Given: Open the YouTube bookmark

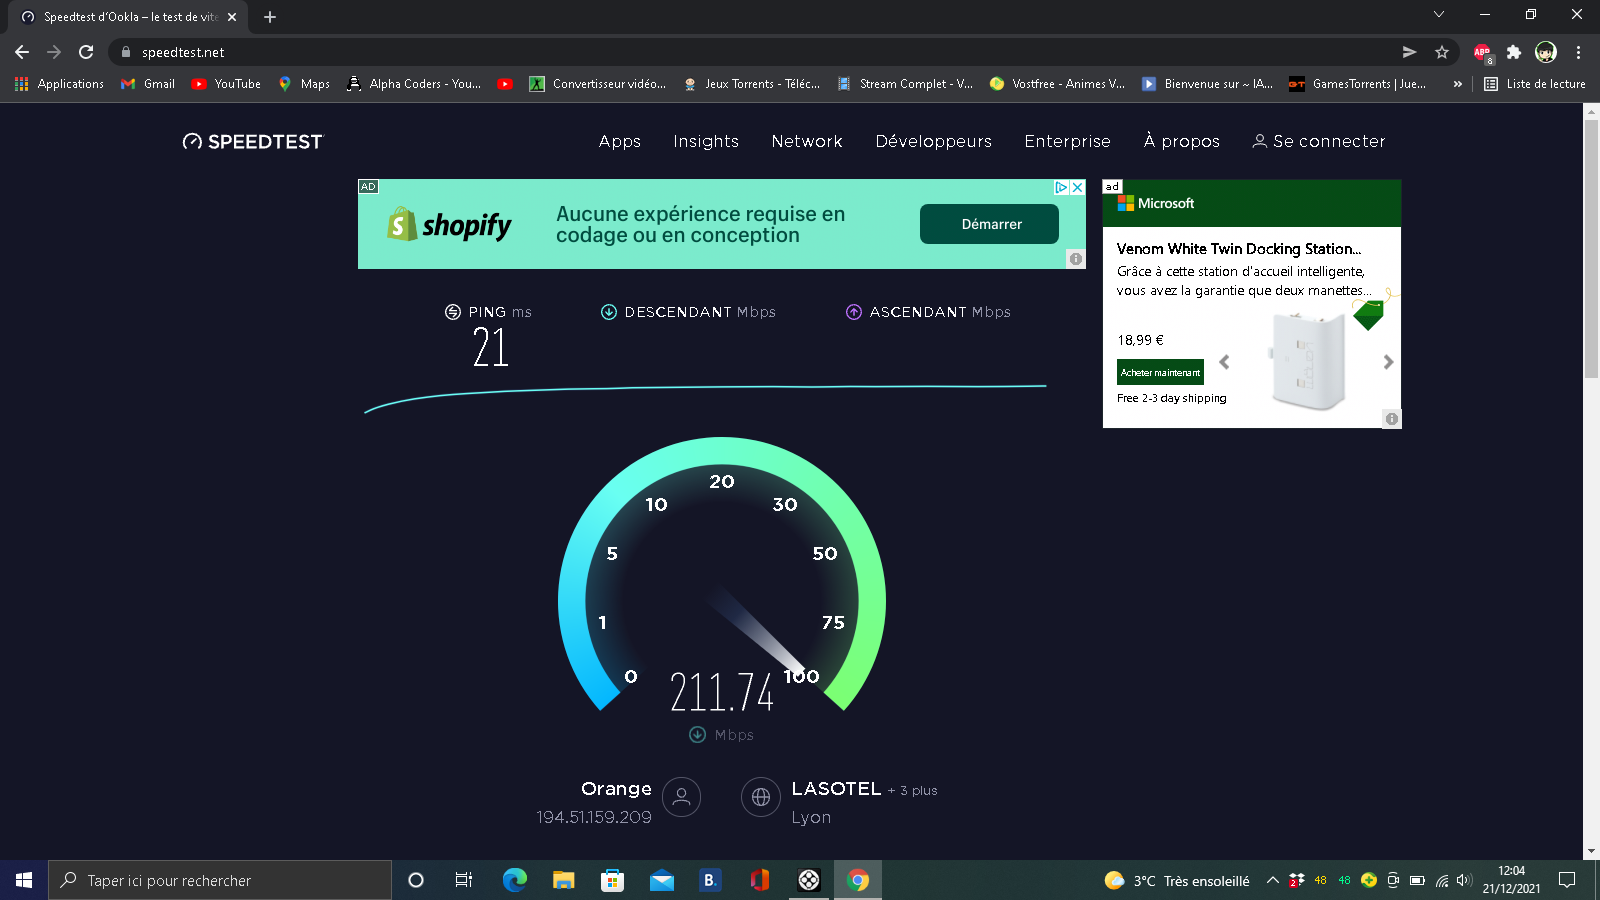Looking at the screenshot, I should (x=226, y=84).
